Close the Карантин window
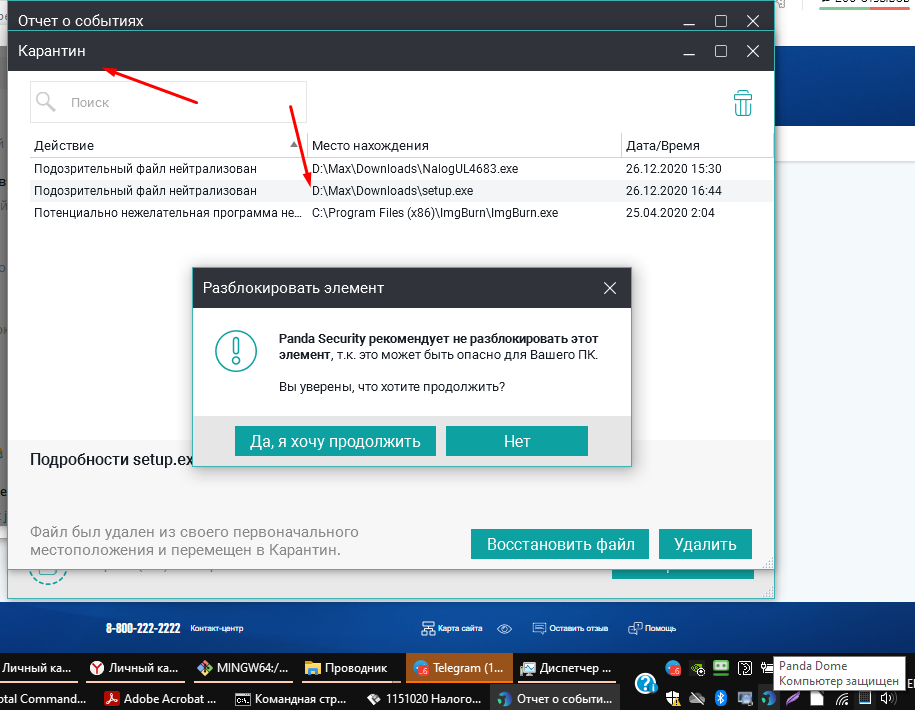Image resolution: width=915 pixels, height=710 pixels. (753, 51)
